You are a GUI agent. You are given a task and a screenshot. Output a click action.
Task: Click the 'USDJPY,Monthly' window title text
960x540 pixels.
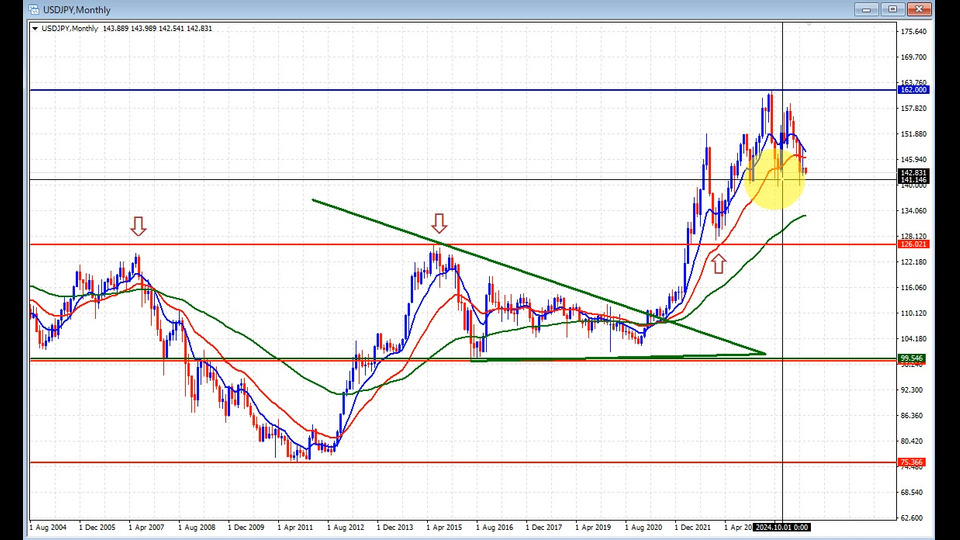pos(77,10)
